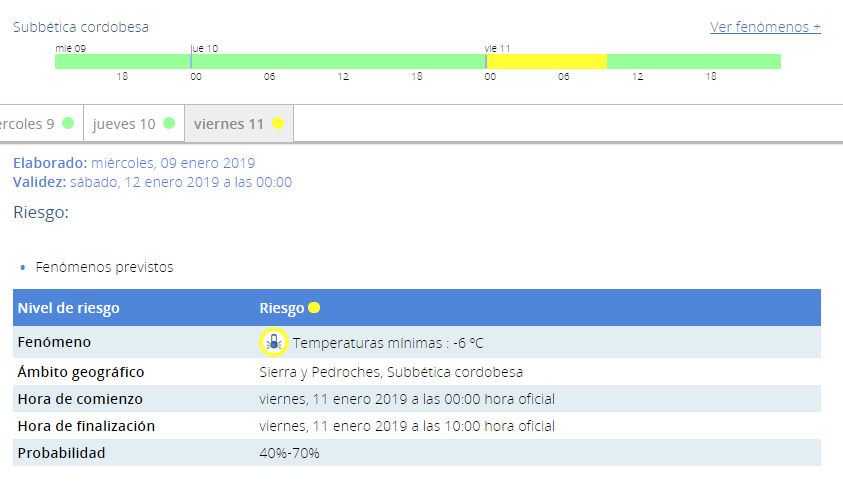Open the Ver fenómenos + link
The image size is (843, 481).
(765, 27)
